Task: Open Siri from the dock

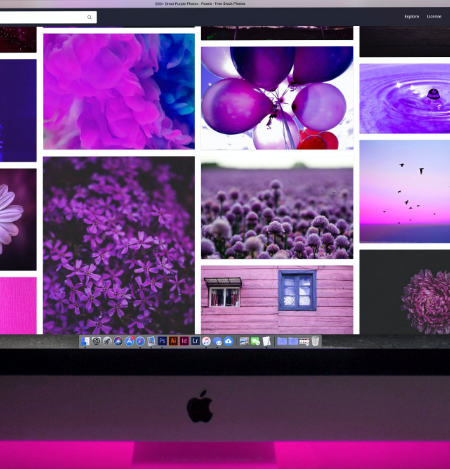Action: pyautogui.click(x=118, y=341)
